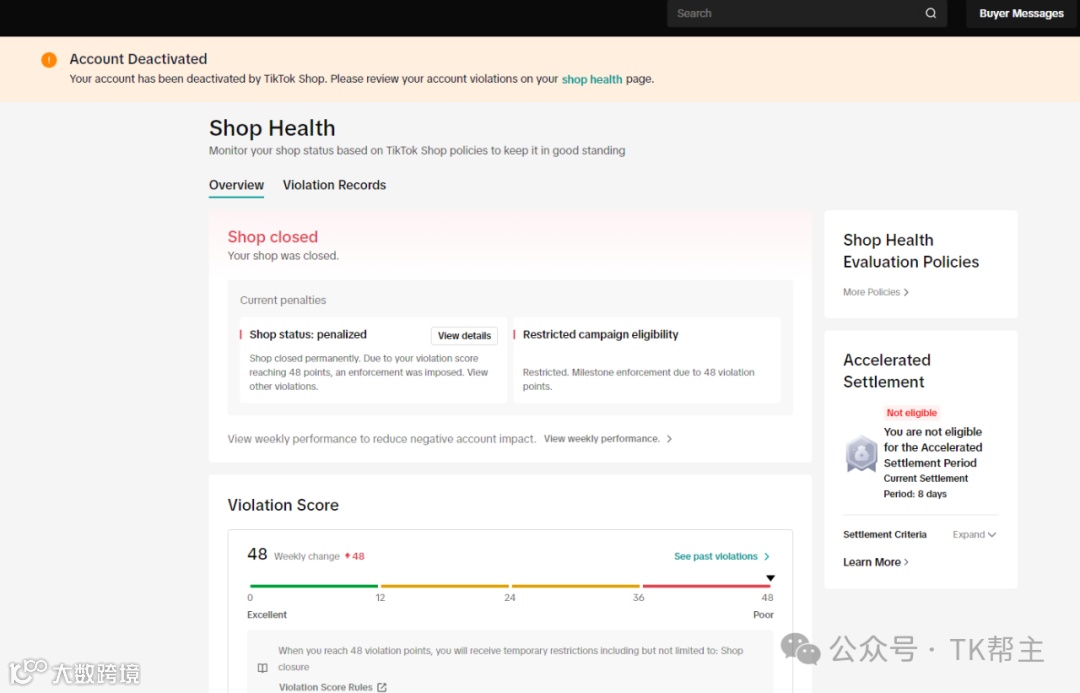Click the Learn More link
Viewport: 1080px width, 693px height.
point(871,562)
